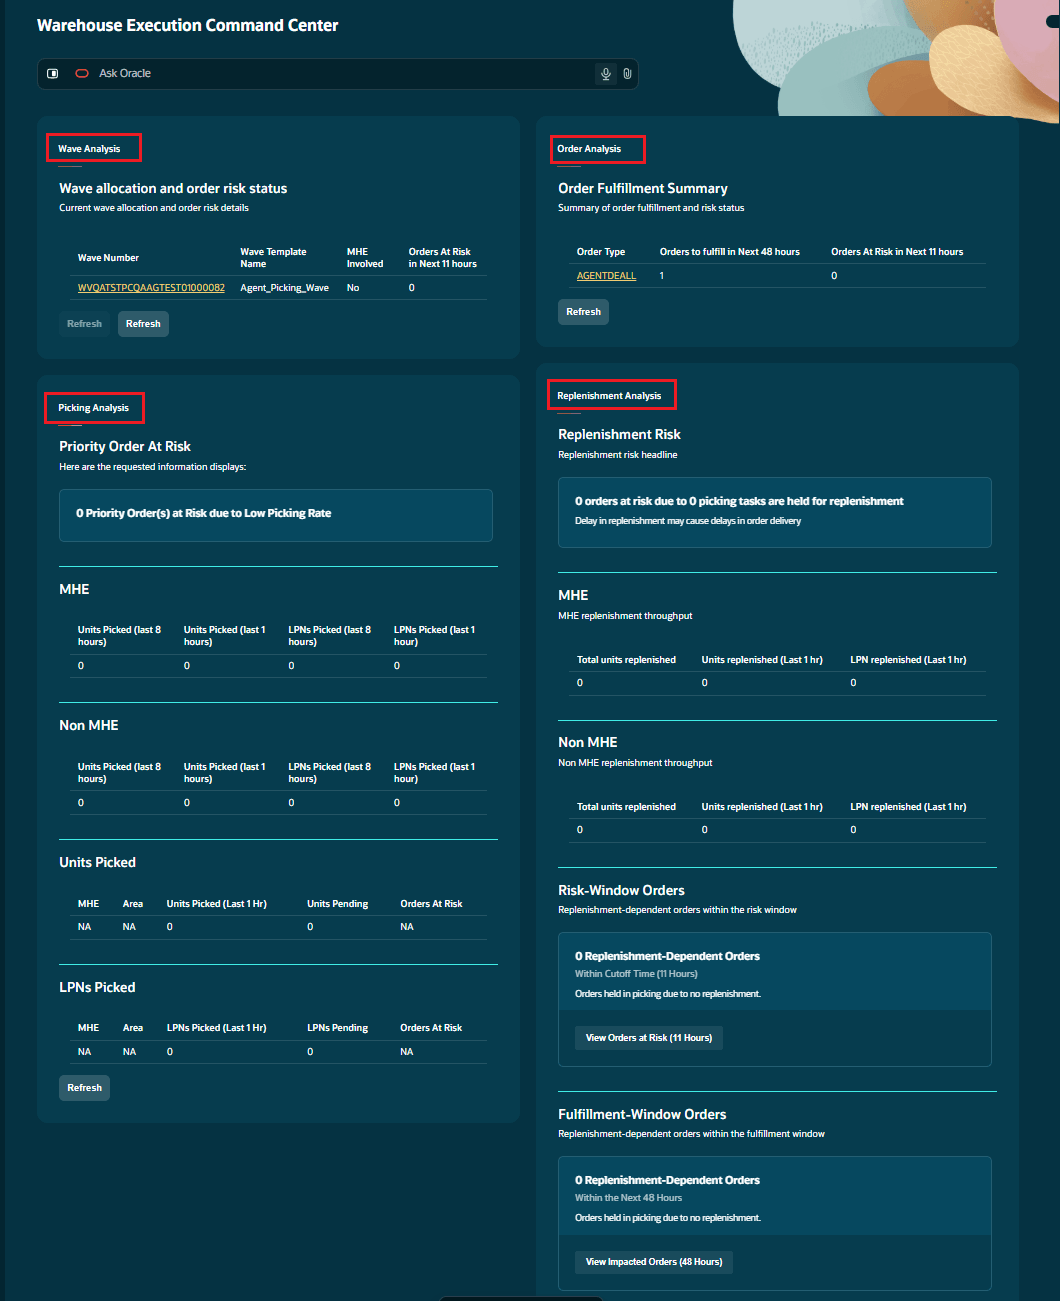Refresh the Picking Analysis card
This screenshot has width=1060, height=1301.
[84, 1088]
